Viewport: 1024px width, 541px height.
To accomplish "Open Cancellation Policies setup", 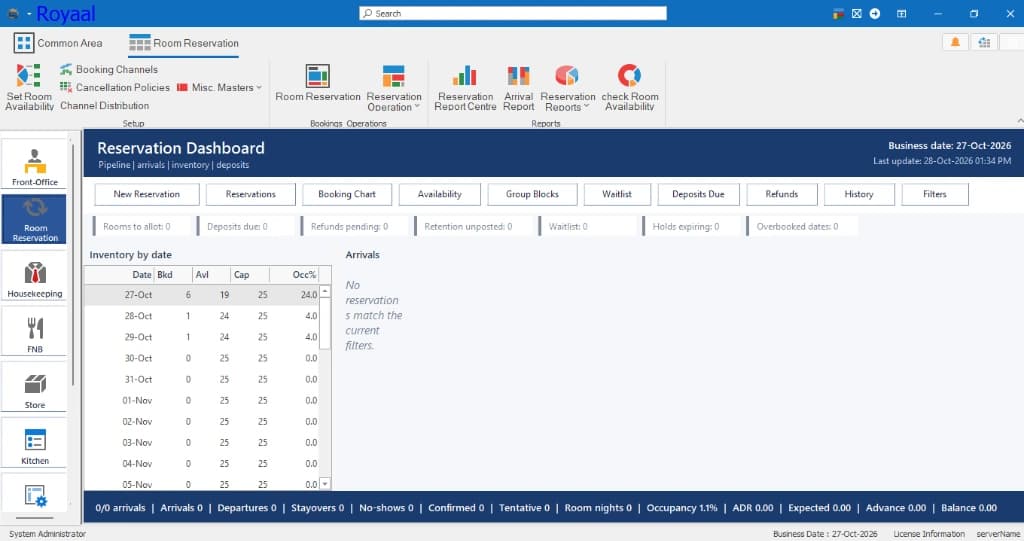I will (114, 87).
